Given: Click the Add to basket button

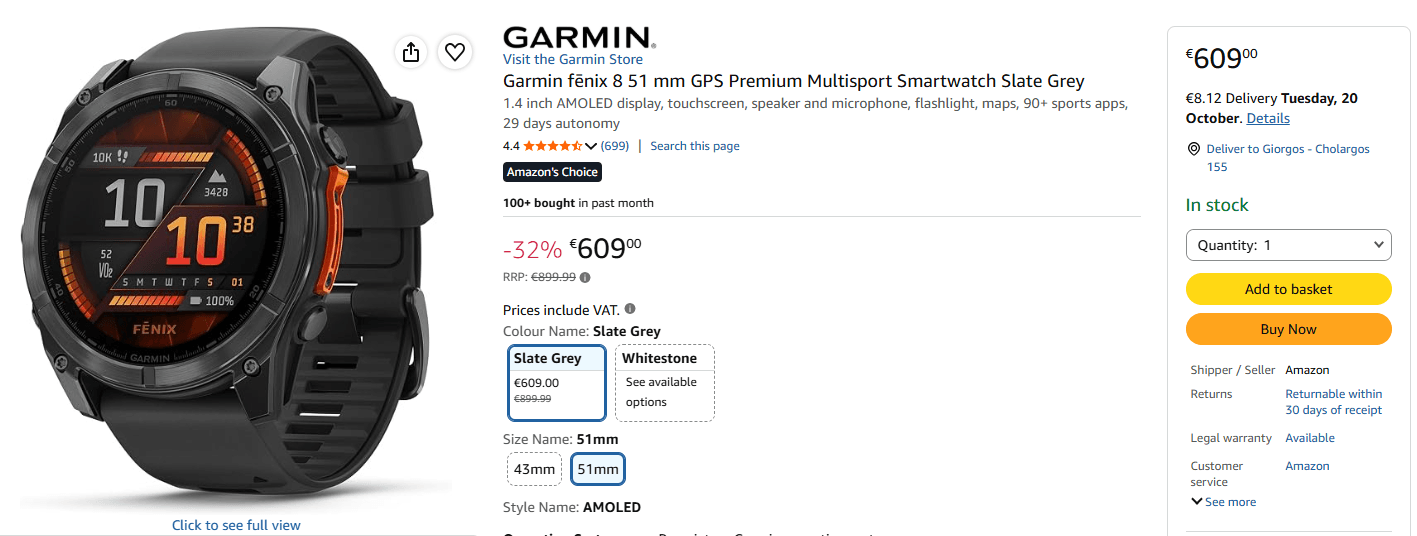Looking at the screenshot, I should pyautogui.click(x=1288, y=289).
